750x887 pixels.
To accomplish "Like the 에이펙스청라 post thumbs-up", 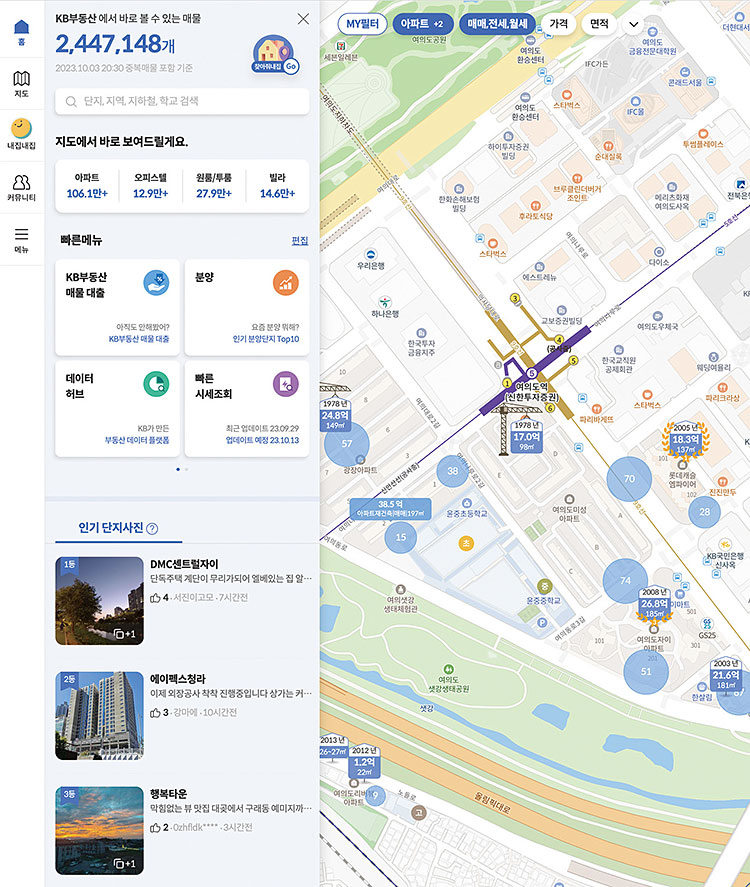I will (x=155, y=712).
